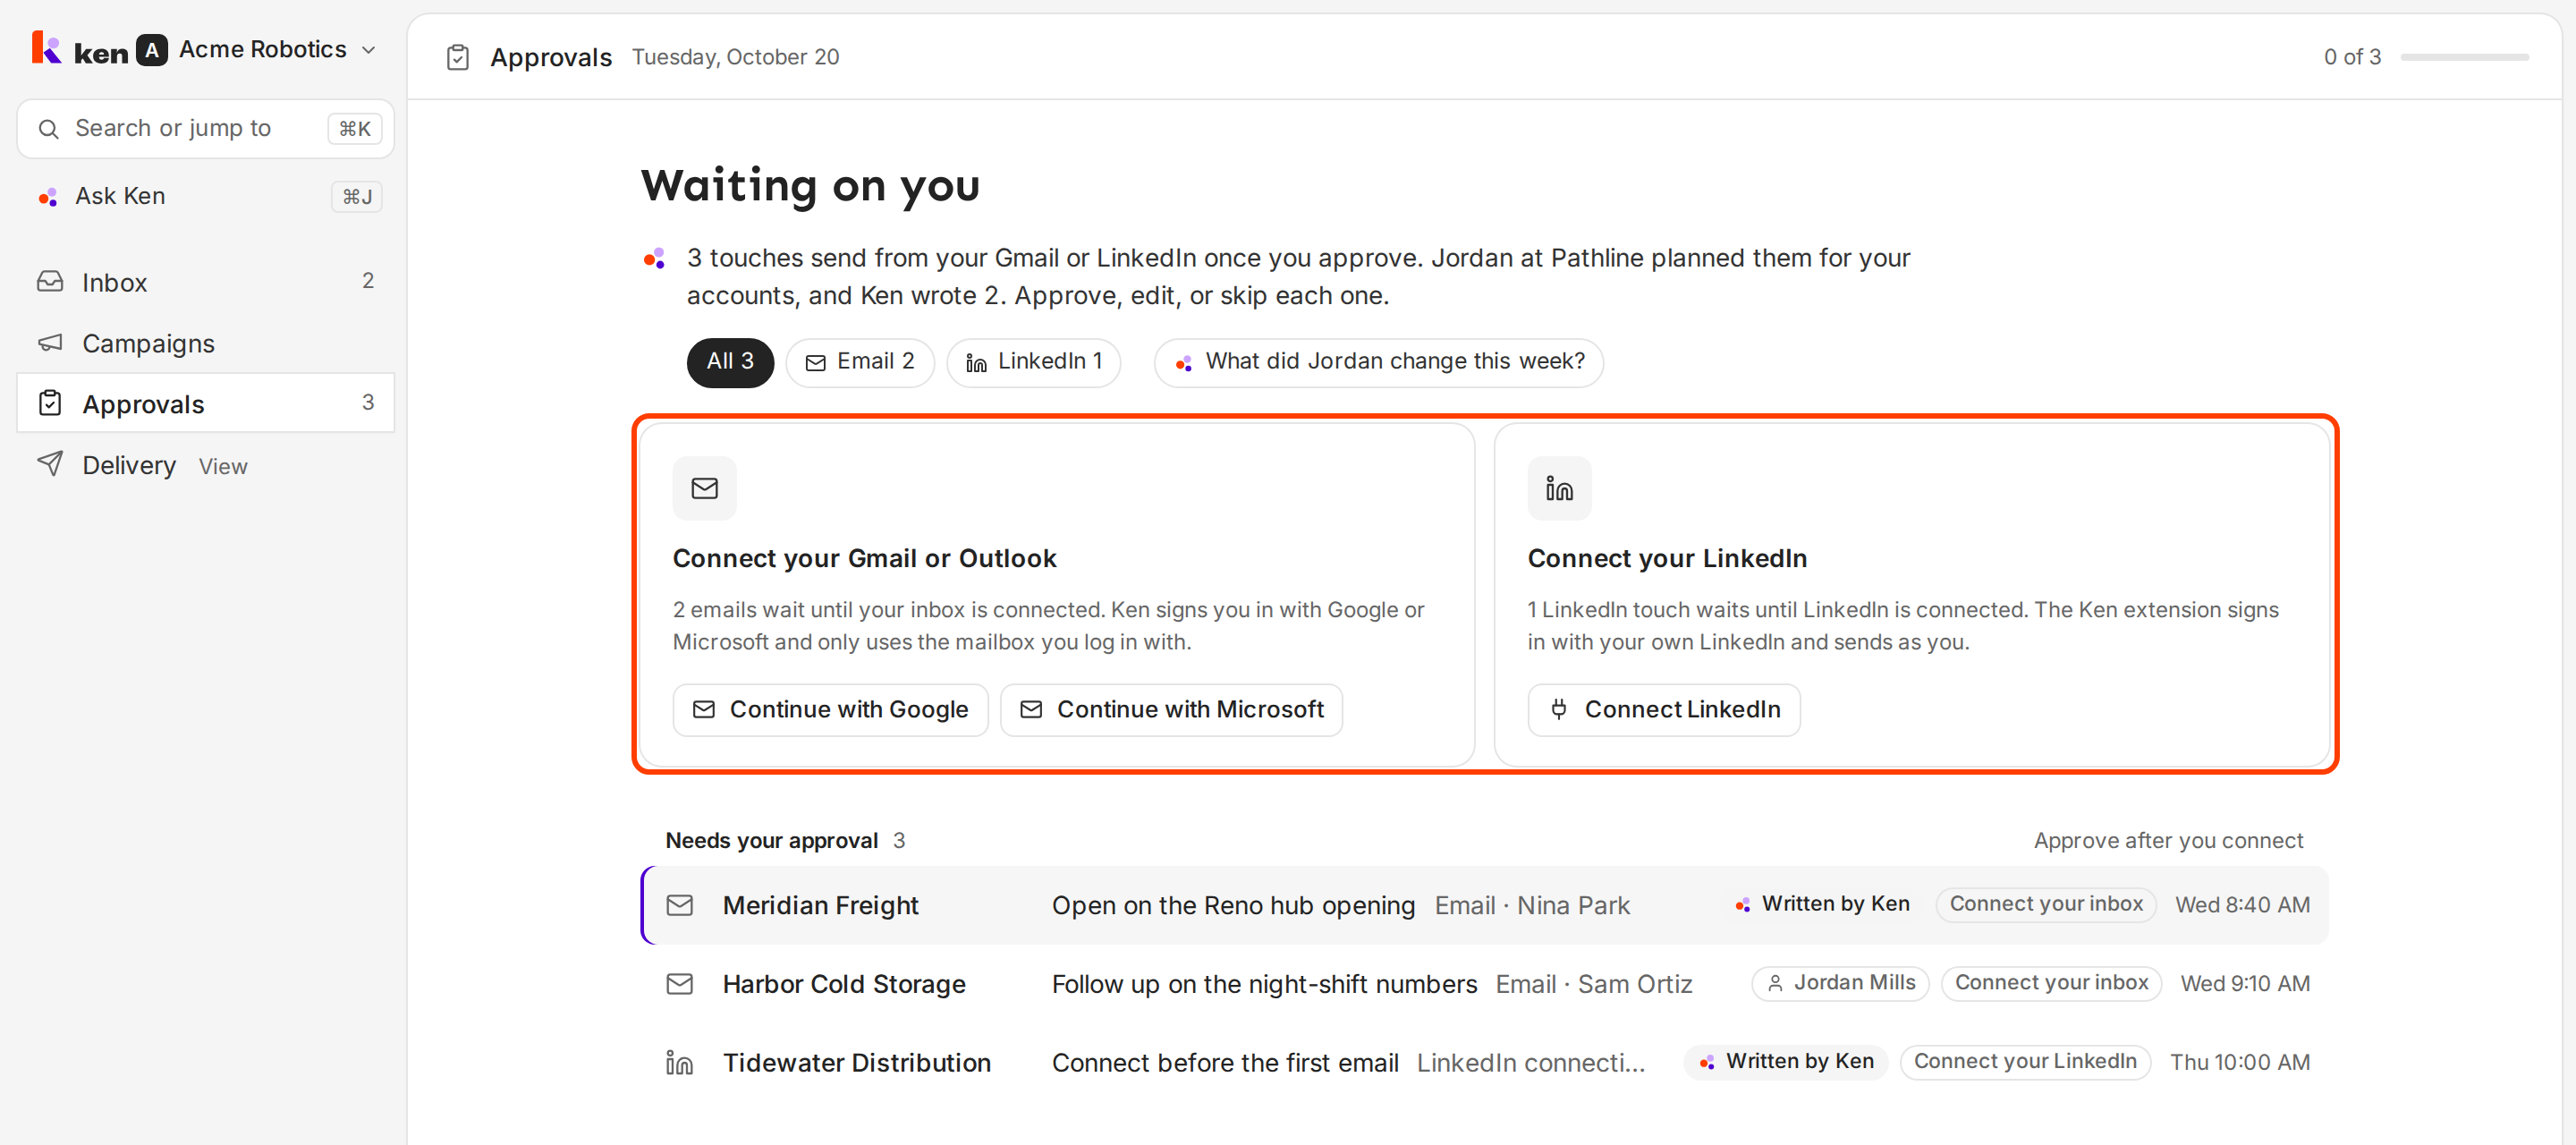Click the Campaigns megaphone icon
Image resolution: width=2576 pixels, height=1145 pixels.
[x=50, y=343]
